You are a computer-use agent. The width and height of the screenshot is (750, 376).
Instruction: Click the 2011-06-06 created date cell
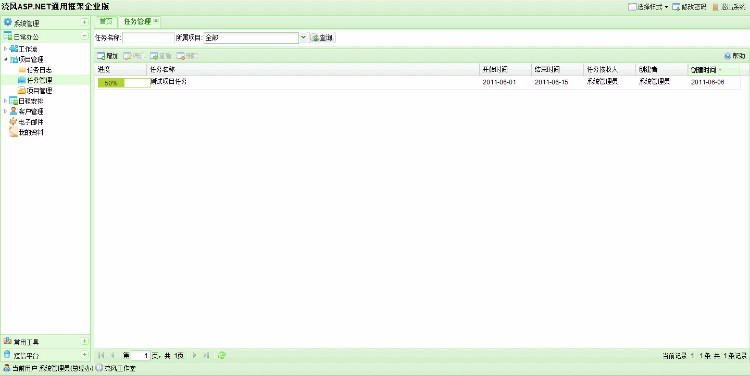[x=707, y=82]
